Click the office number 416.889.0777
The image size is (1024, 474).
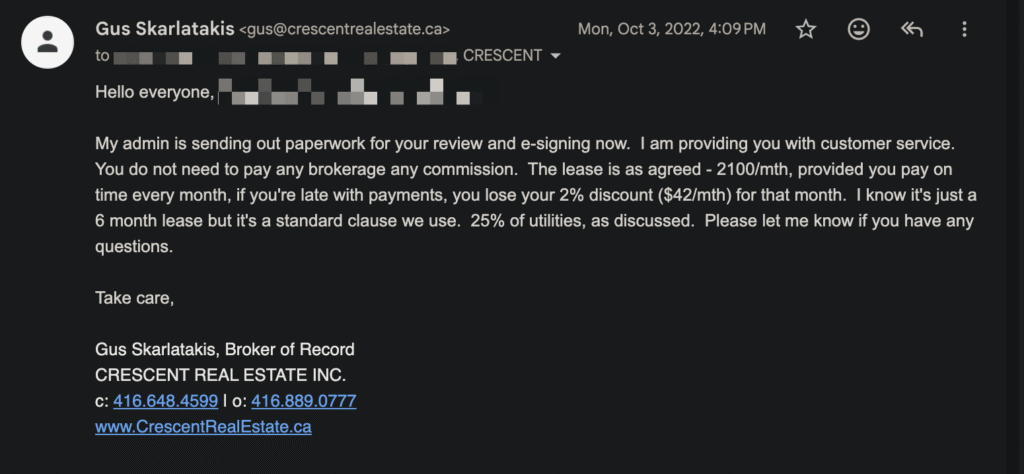[303, 401]
